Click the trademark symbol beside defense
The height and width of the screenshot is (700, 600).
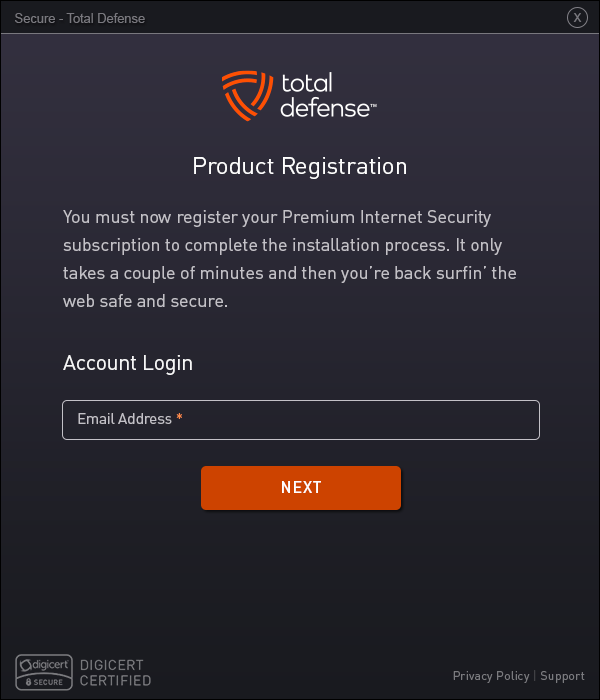pos(374,106)
